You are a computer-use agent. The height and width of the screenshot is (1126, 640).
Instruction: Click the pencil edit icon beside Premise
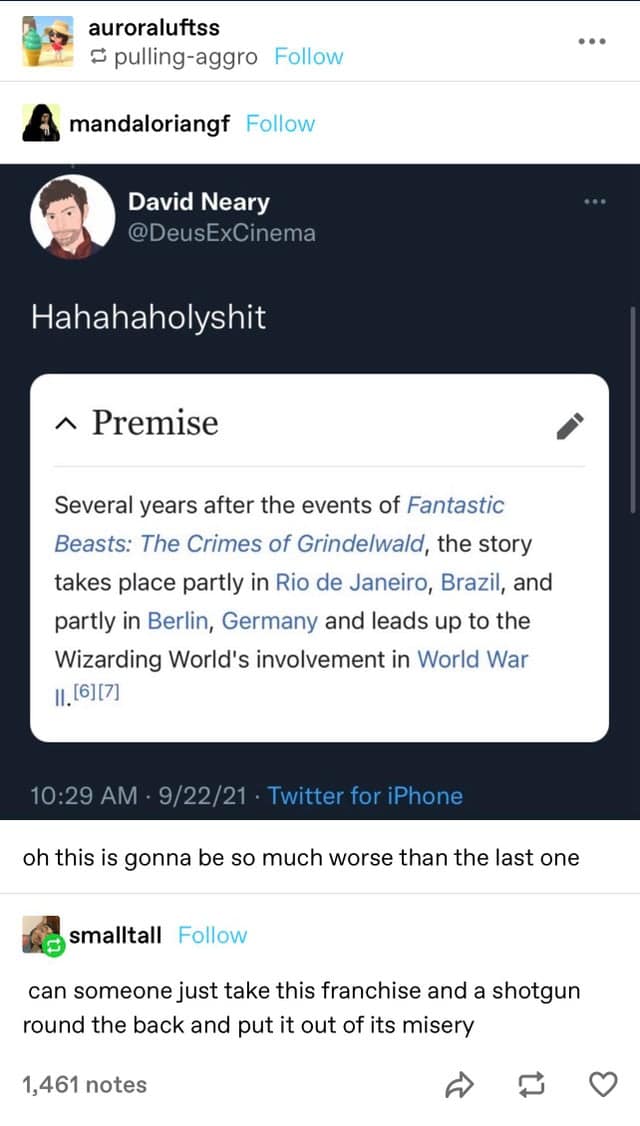point(570,425)
